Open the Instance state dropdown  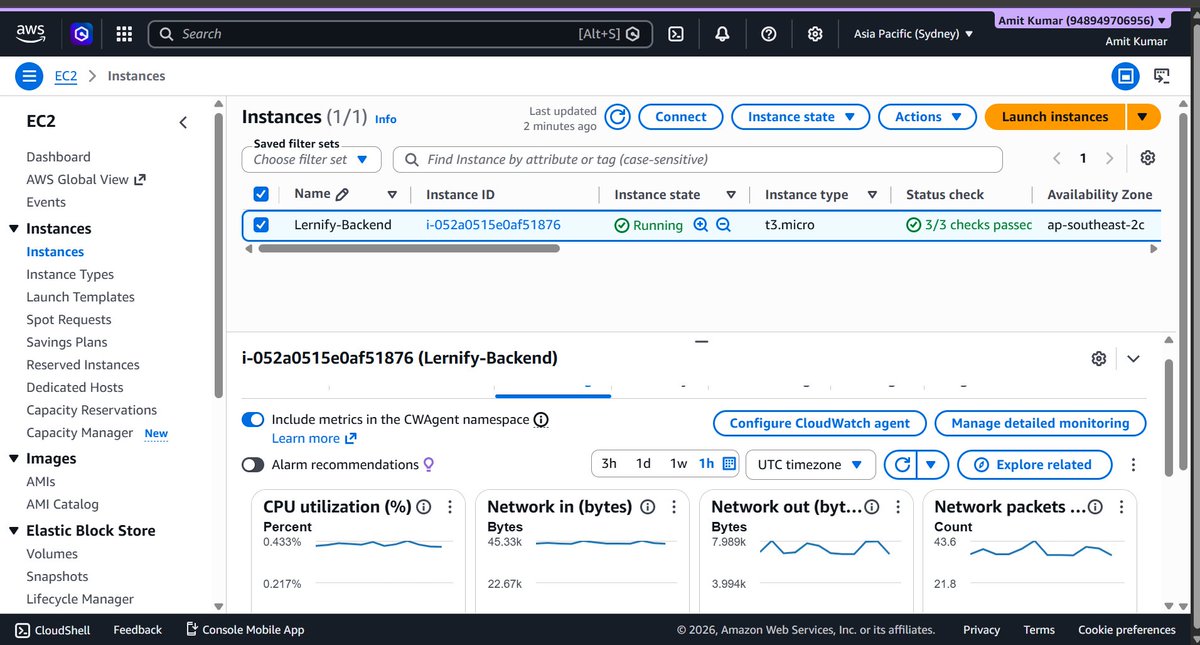point(801,117)
